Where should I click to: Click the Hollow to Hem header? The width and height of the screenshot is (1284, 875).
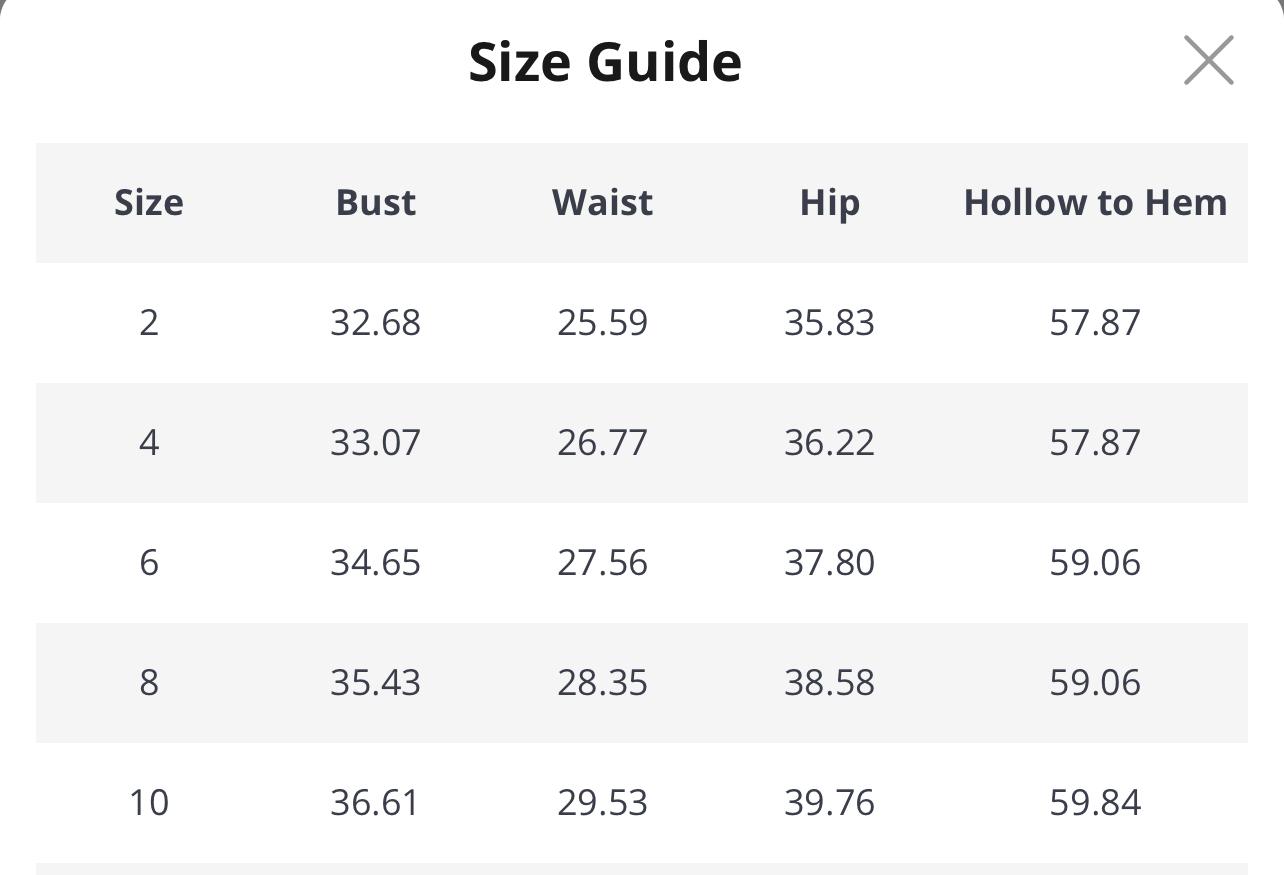tap(1095, 203)
